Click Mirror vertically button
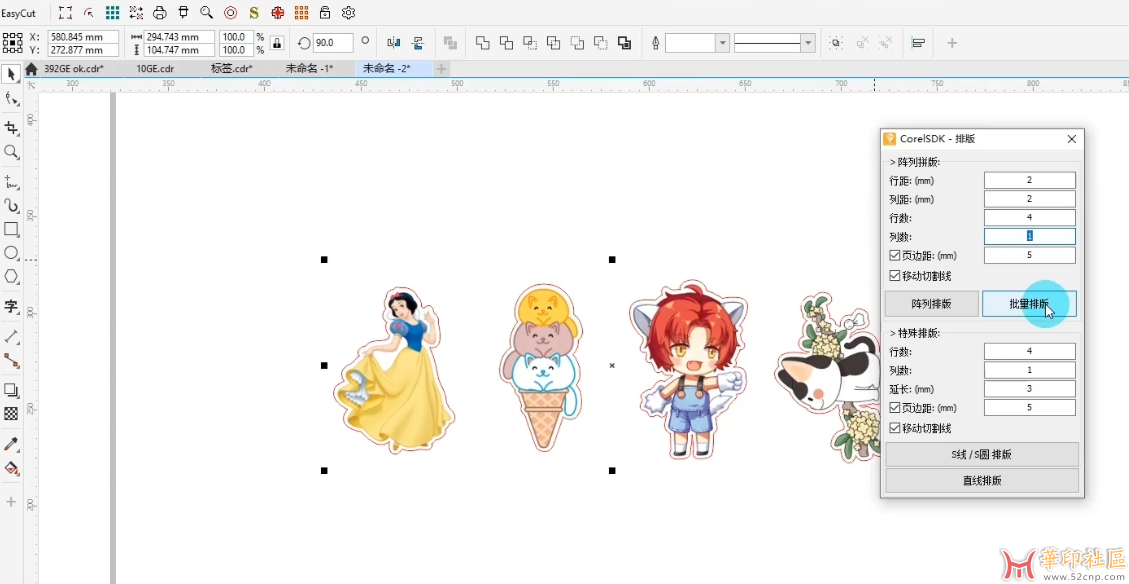The width and height of the screenshot is (1129, 584). click(418, 43)
